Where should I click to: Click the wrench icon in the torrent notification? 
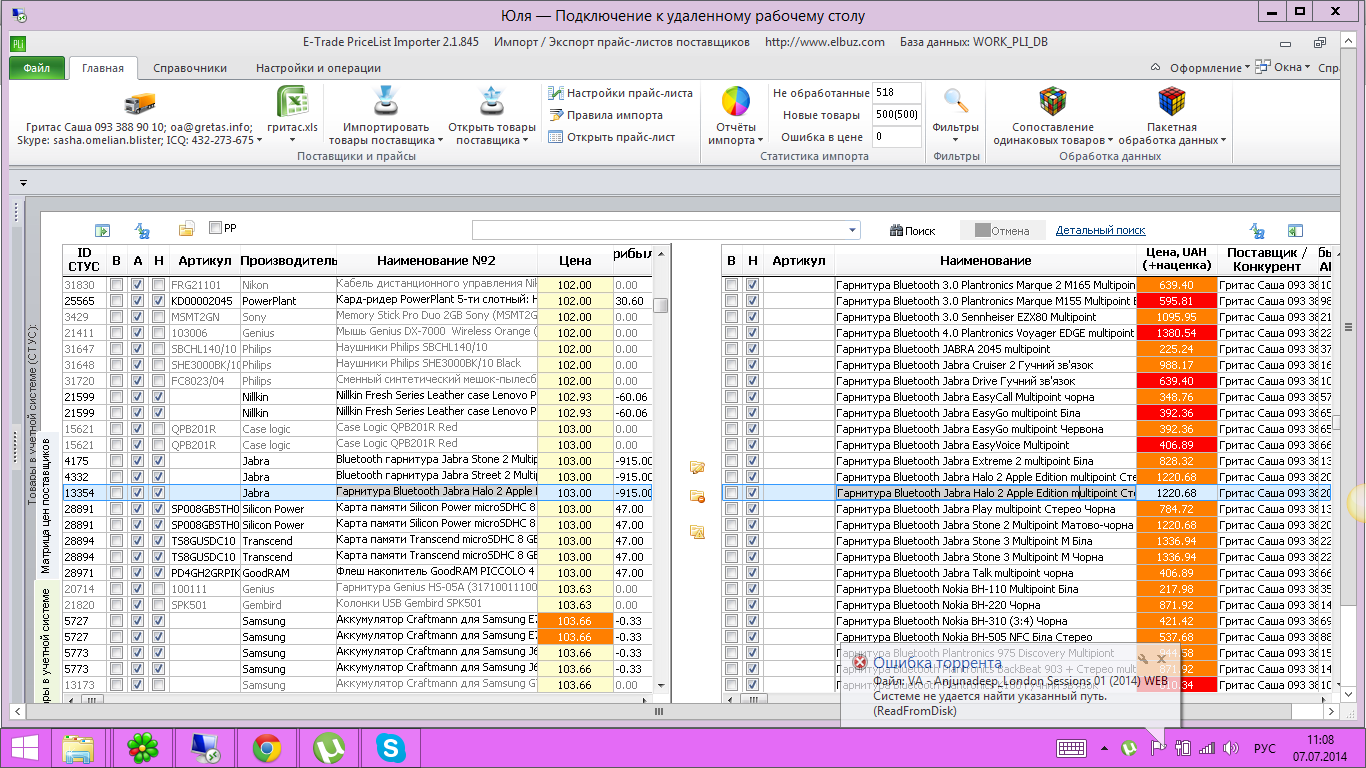click(1143, 660)
